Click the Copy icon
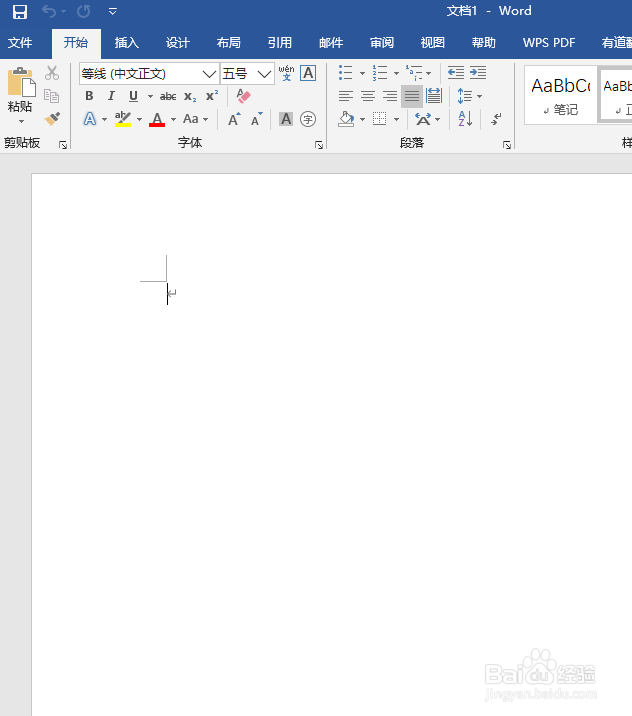 click(x=52, y=96)
